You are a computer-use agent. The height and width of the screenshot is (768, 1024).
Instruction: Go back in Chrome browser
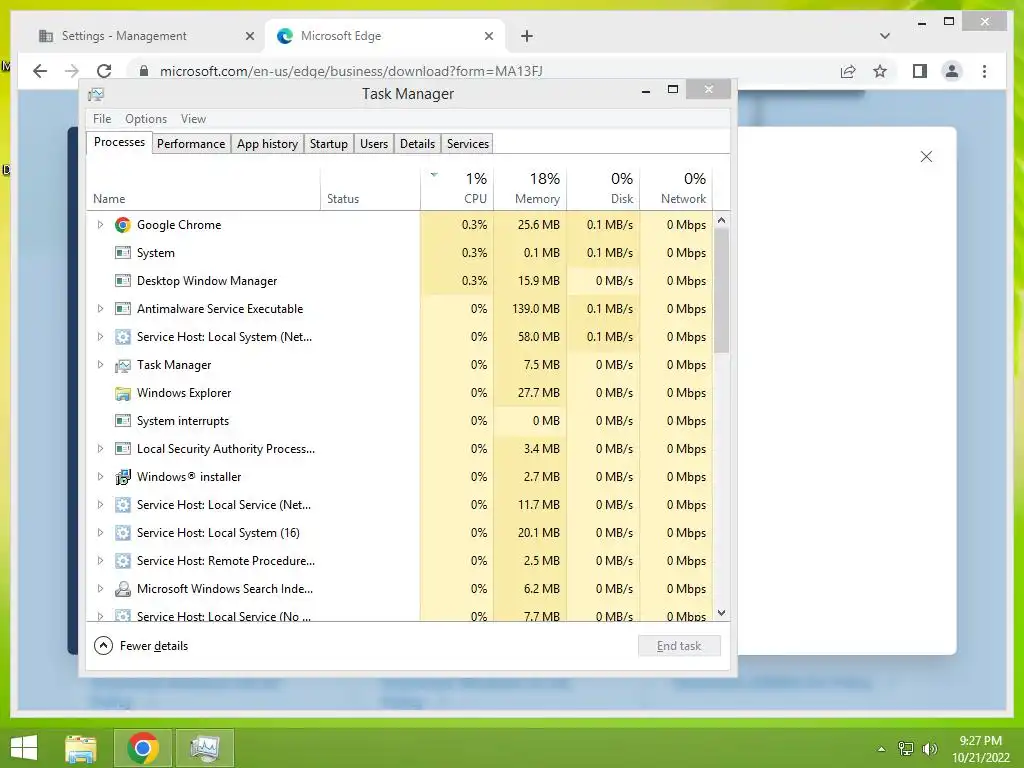click(x=40, y=71)
